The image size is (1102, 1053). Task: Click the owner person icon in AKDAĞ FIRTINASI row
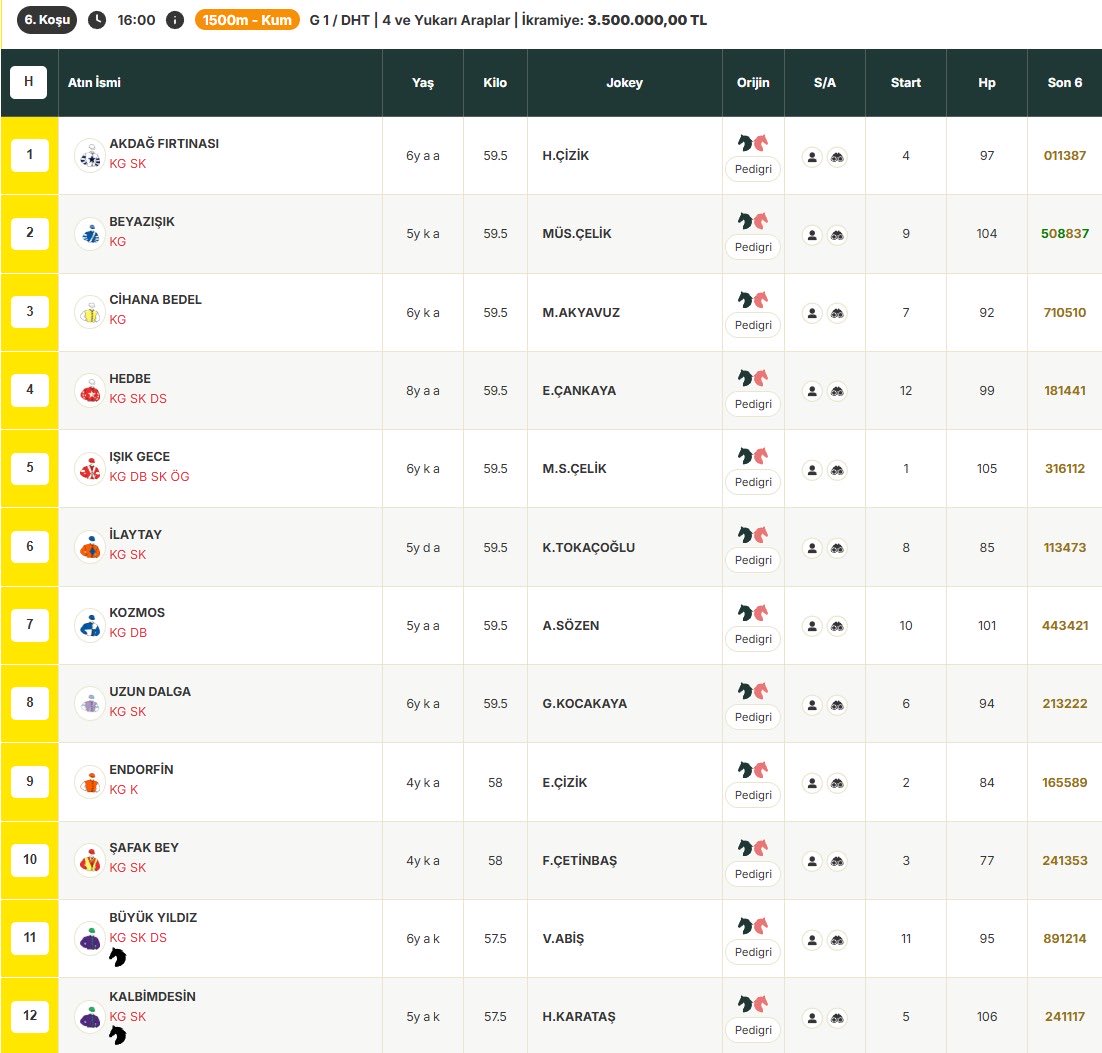[x=812, y=157]
